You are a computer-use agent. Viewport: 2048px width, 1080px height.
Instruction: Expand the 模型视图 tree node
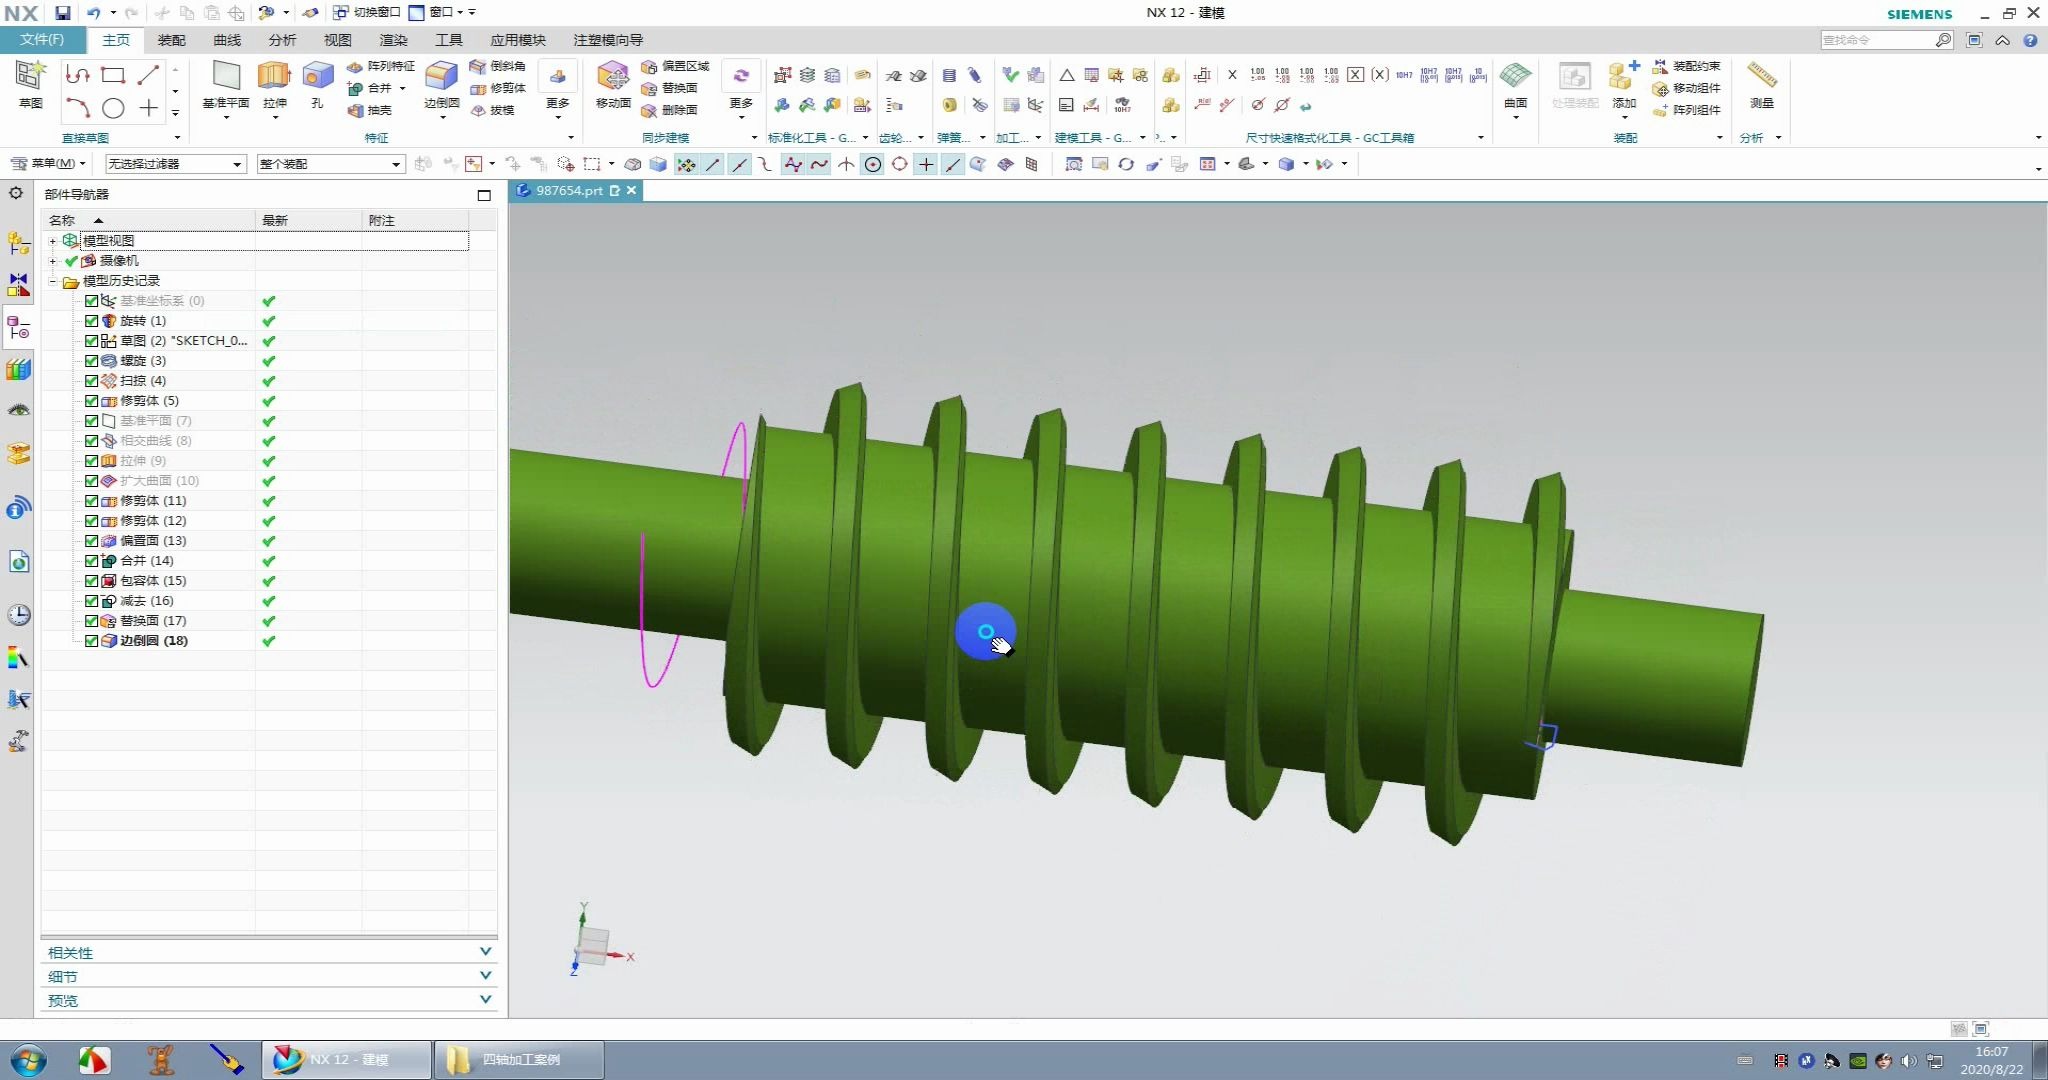[x=53, y=241]
